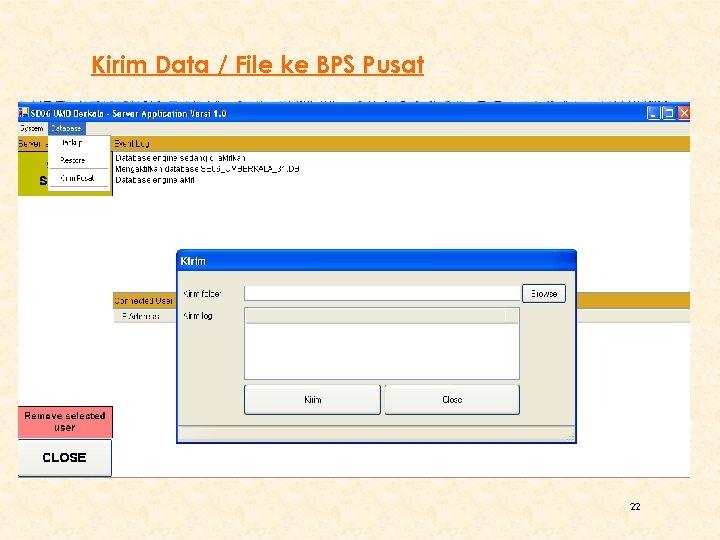
Task: Click the Remove selected user button
Action: (x=65, y=422)
